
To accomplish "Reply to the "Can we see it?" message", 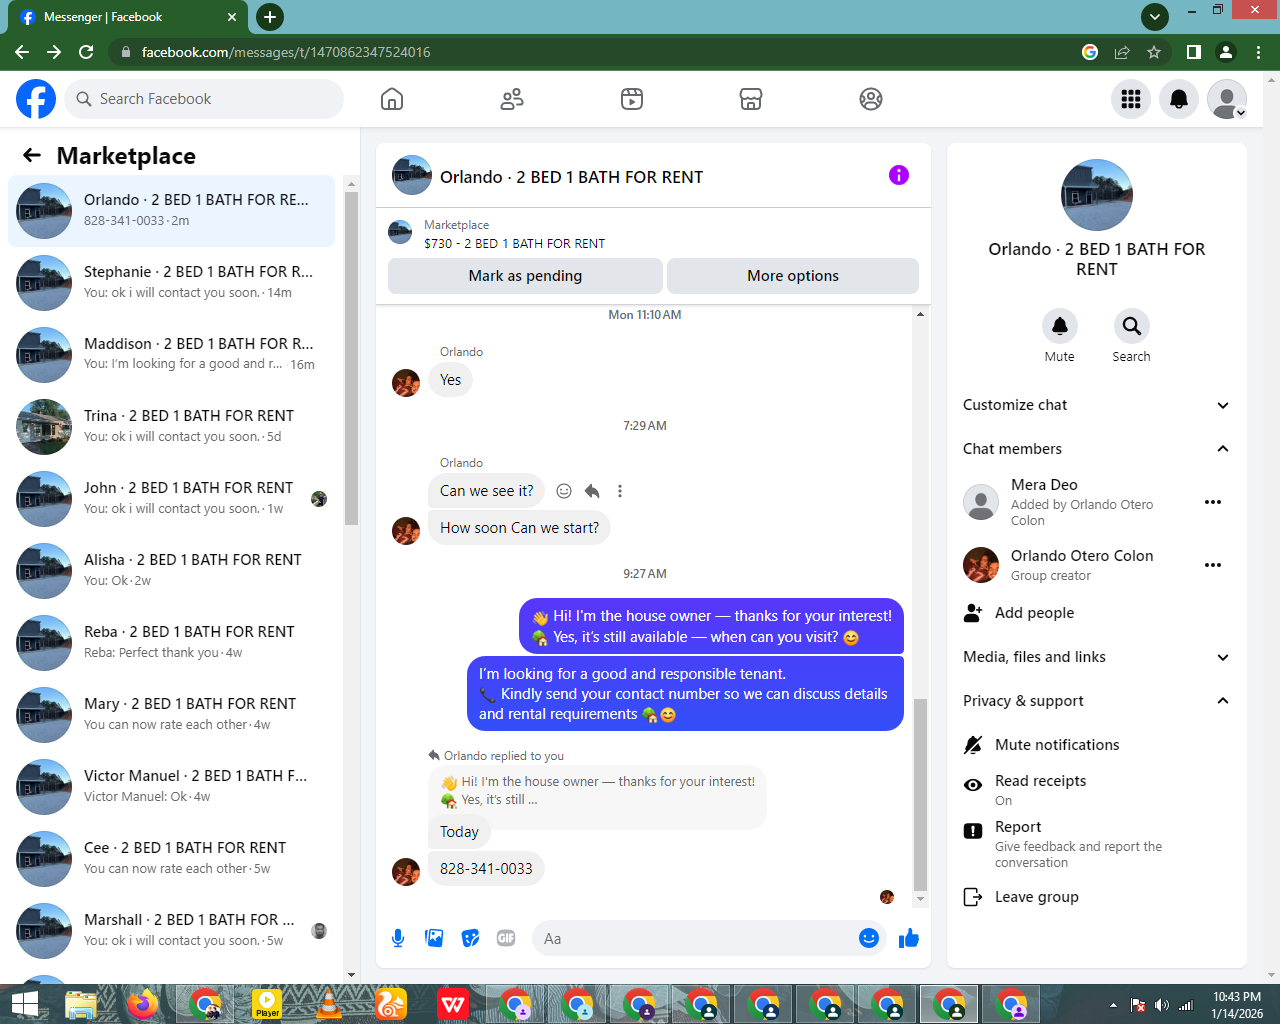I will (x=592, y=491).
